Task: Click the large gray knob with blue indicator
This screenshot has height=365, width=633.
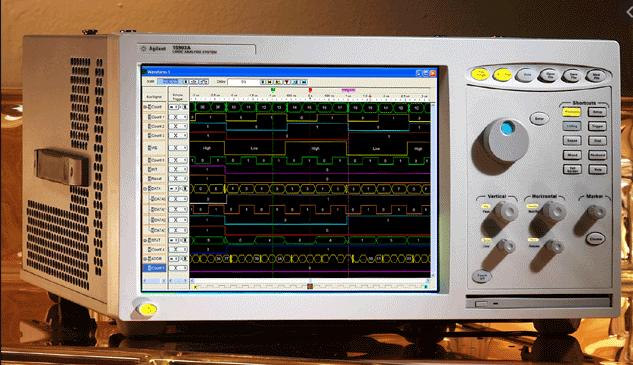Action: [505, 140]
